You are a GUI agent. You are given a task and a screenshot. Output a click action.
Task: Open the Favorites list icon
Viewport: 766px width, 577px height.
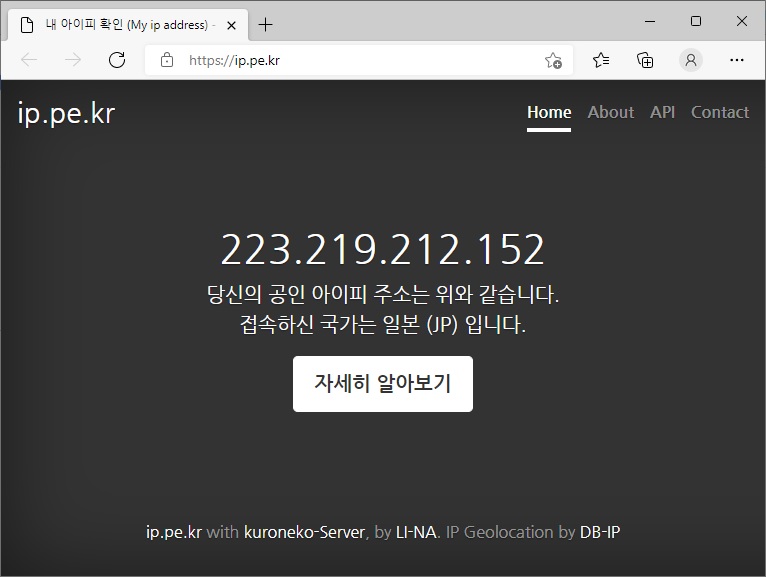(x=601, y=60)
